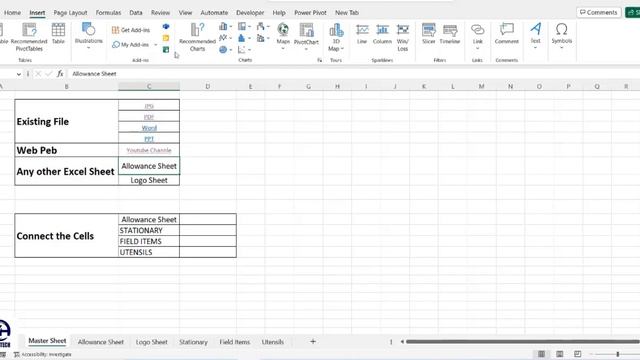Viewport: 640px width, 360px height.
Task: Open the Symbols menu
Action: click(562, 36)
